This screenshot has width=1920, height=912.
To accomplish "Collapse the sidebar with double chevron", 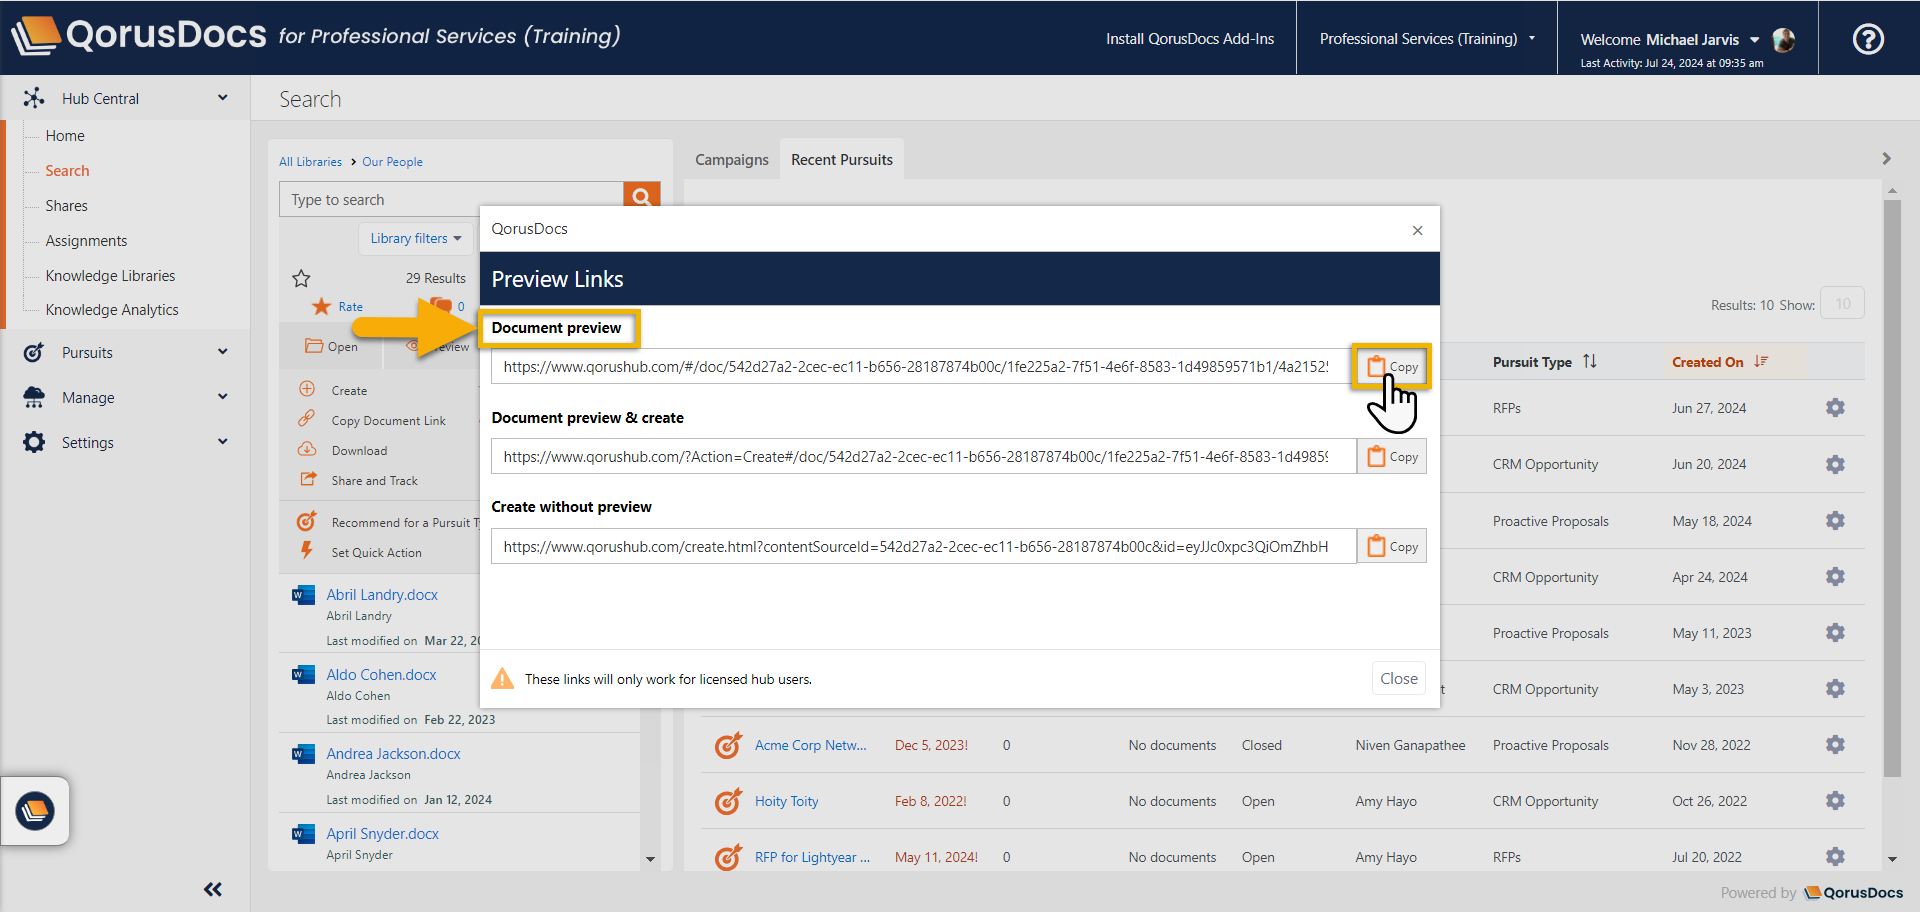I will (212, 889).
